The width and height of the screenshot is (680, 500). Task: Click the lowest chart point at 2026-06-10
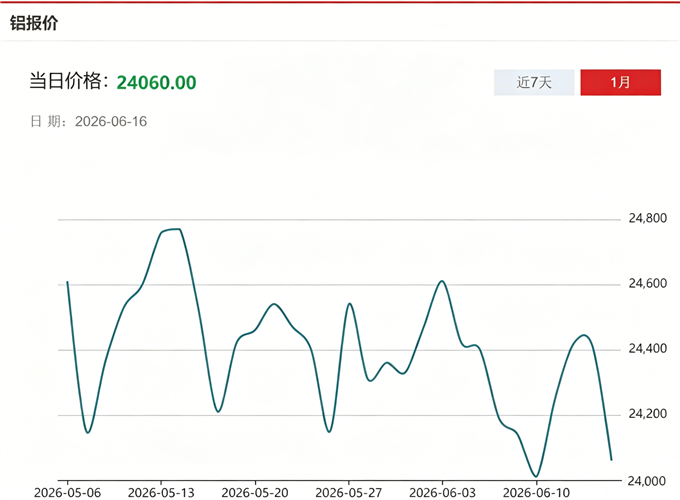(536, 476)
